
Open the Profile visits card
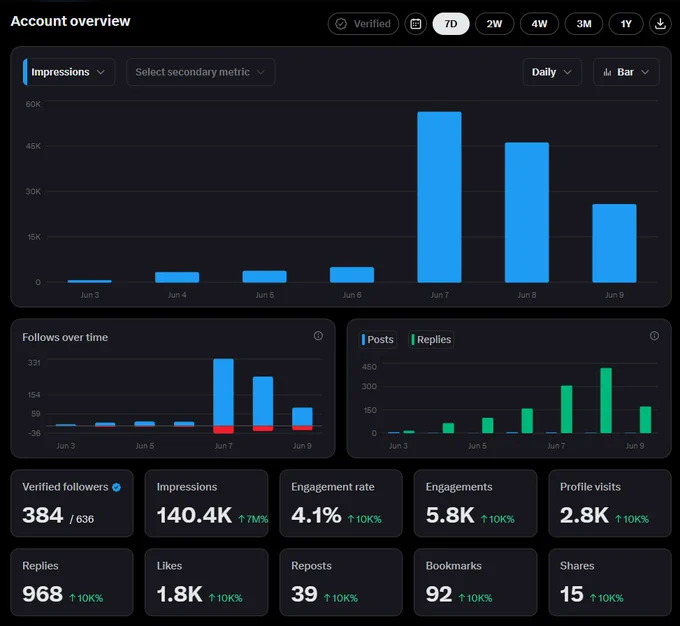[610, 503]
